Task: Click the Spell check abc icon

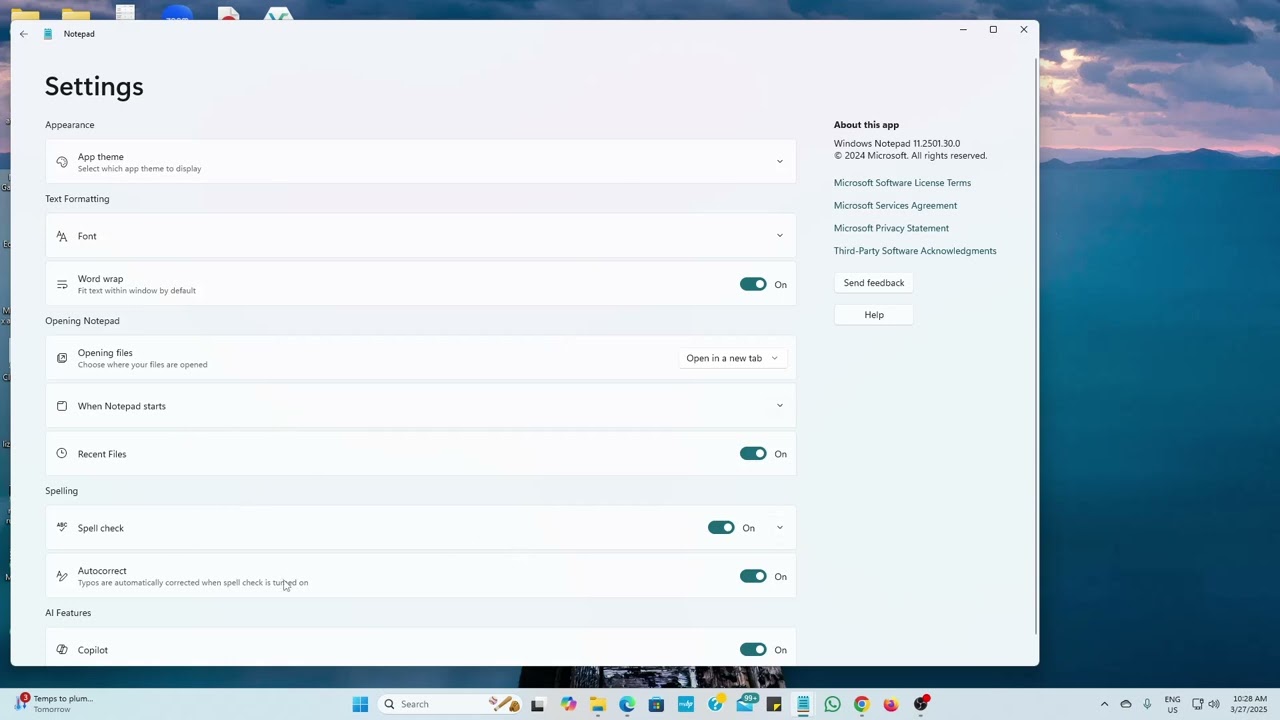Action: click(x=62, y=527)
